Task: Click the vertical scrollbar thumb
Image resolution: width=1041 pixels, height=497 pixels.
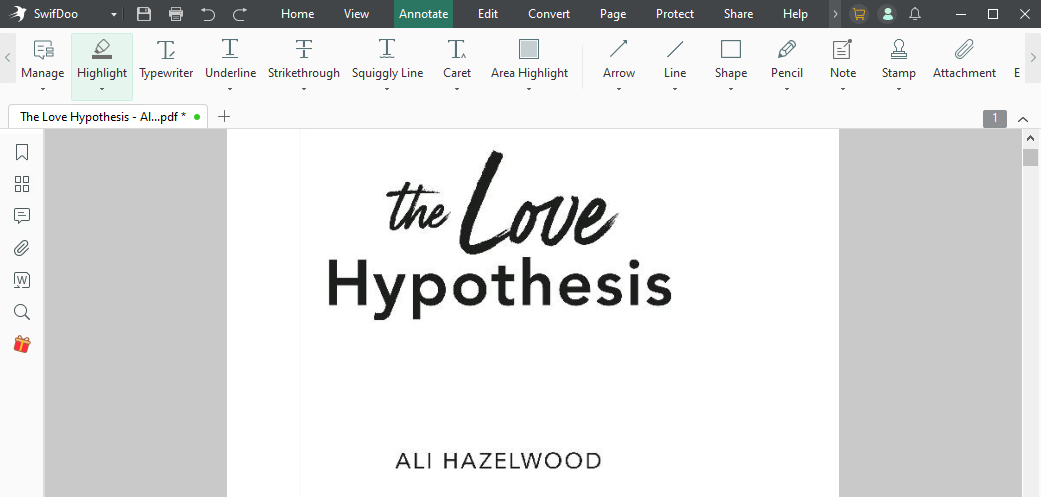Action: pos(1030,157)
